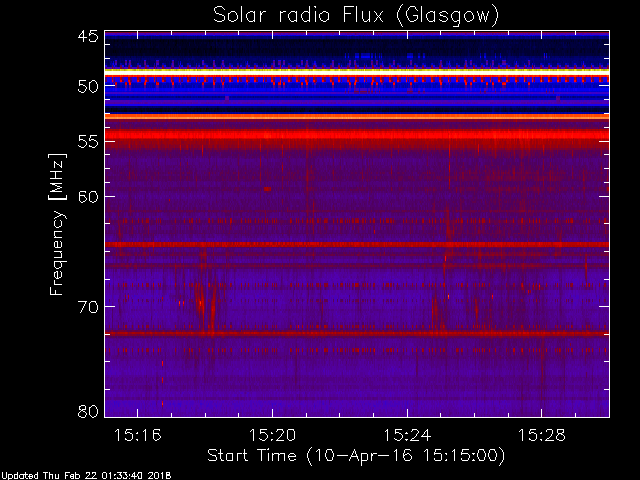Click the '15:24' time tick label
640x480 pixels.
(407, 435)
